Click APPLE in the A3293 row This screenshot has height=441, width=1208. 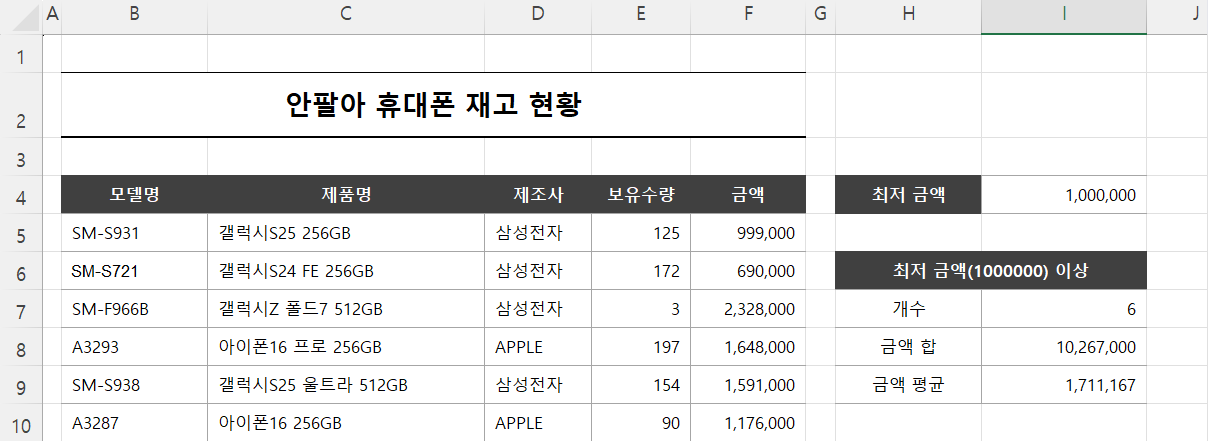click(x=538, y=347)
